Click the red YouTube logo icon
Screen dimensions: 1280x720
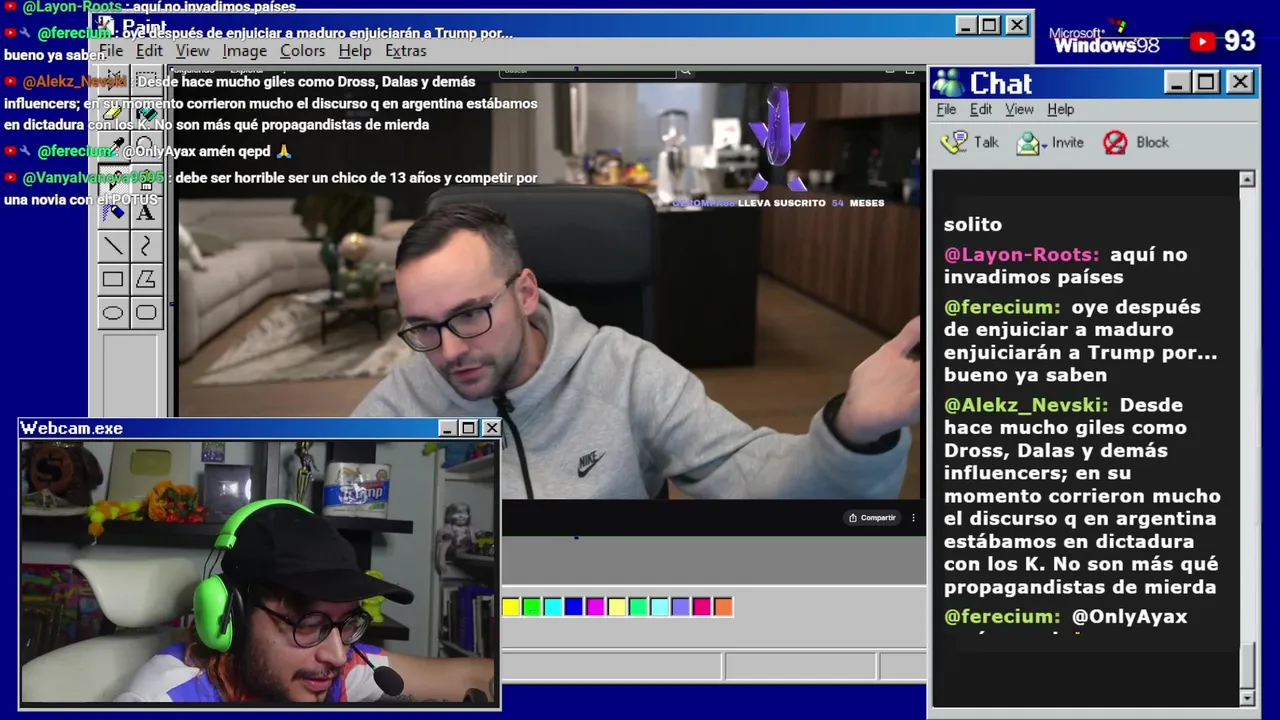tap(1203, 41)
